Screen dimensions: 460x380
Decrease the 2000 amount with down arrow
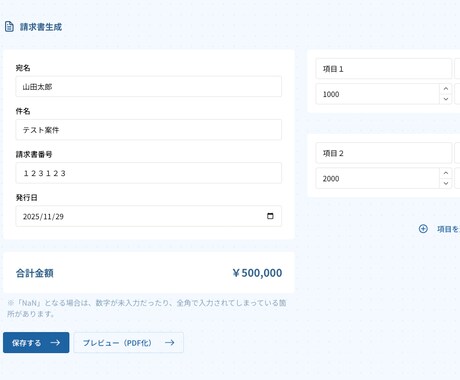[446, 183]
